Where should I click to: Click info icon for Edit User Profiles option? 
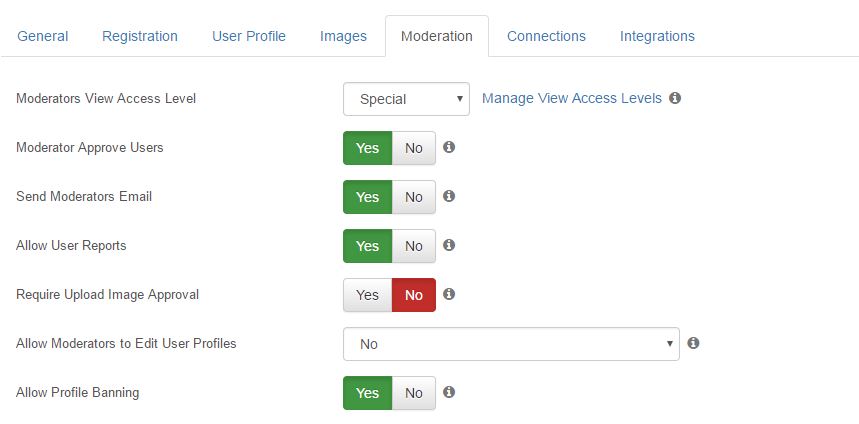[693, 343]
